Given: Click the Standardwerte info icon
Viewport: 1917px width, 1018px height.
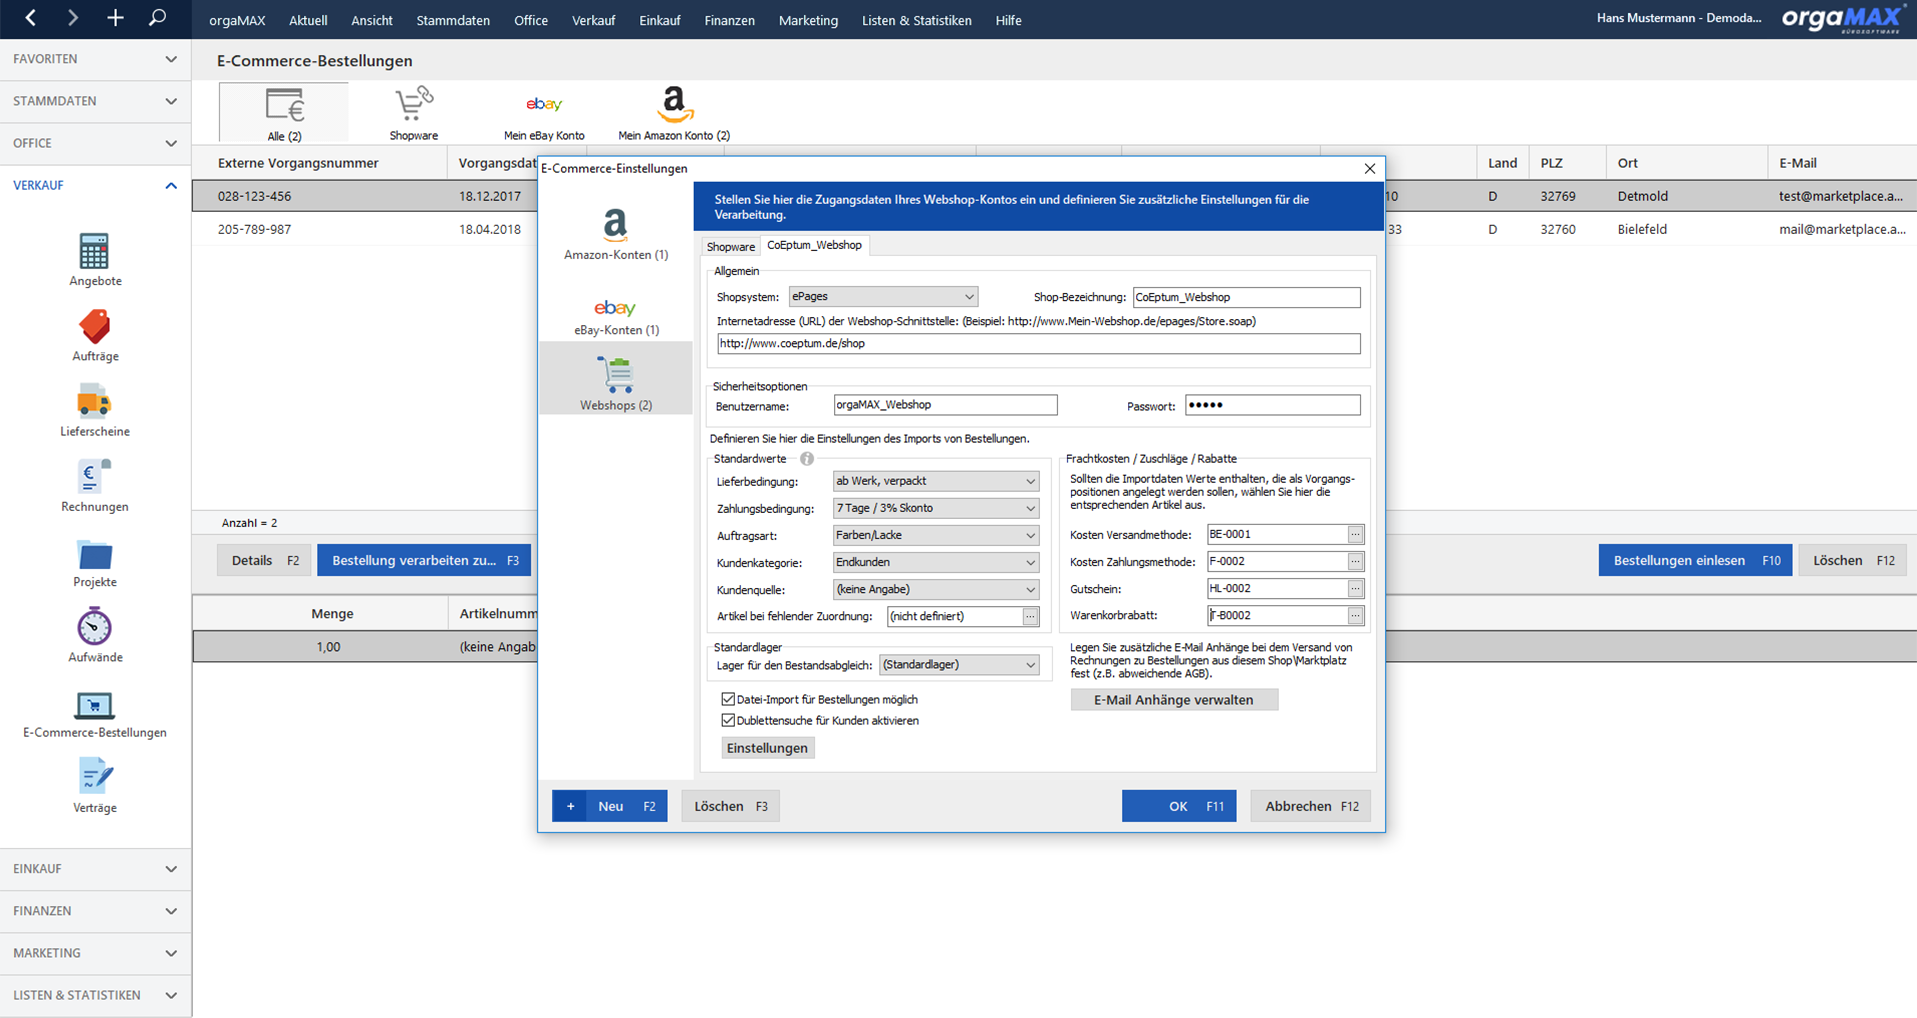Looking at the screenshot, I should point(807,459).
